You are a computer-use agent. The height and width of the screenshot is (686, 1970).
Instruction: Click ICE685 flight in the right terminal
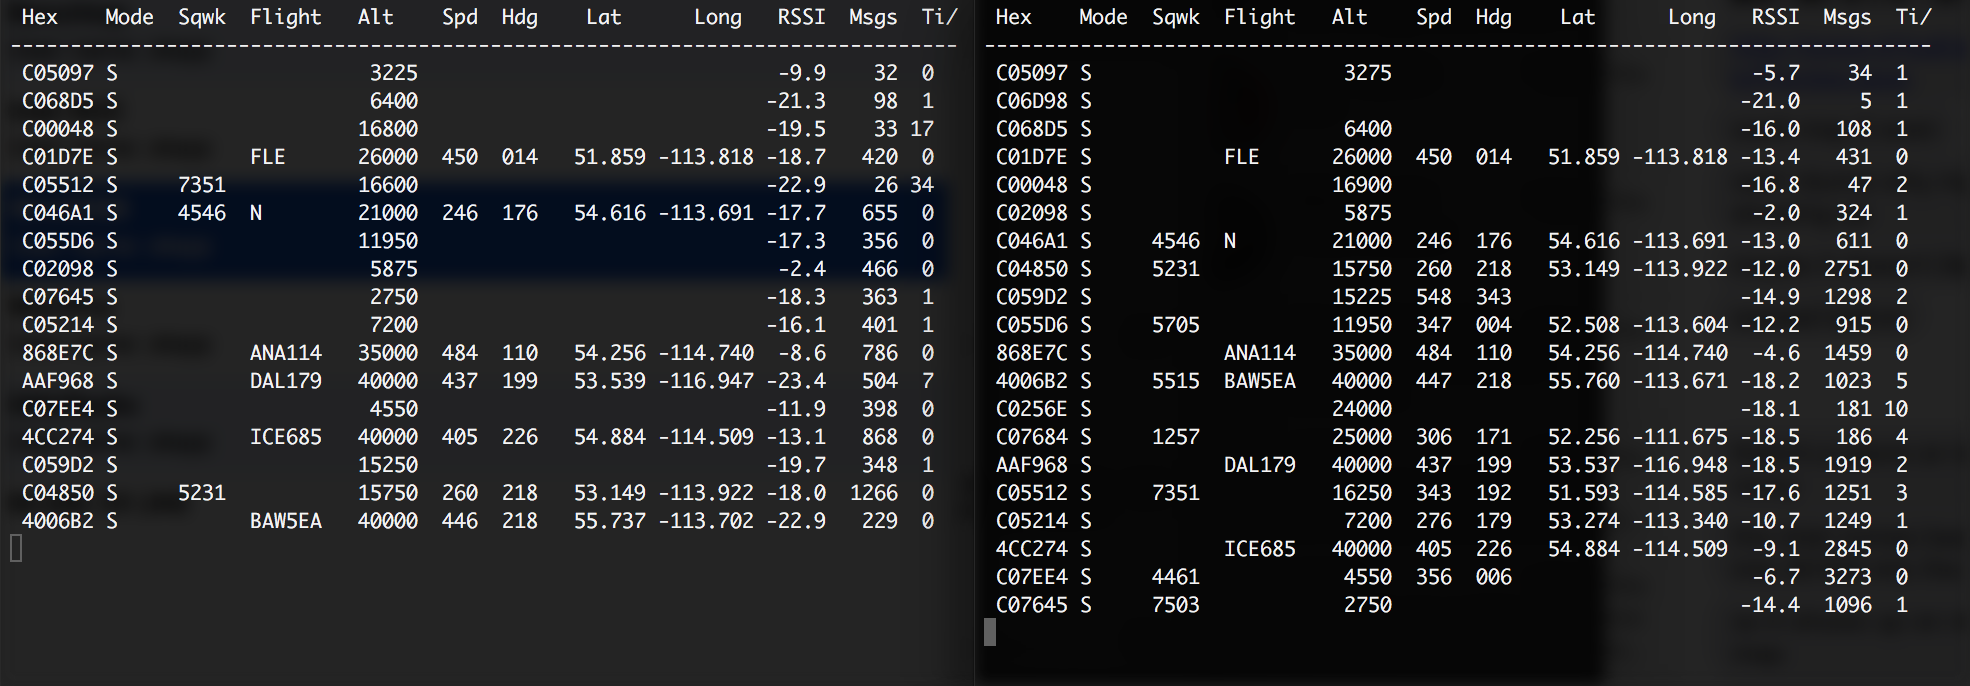[x=1260, y=549]
